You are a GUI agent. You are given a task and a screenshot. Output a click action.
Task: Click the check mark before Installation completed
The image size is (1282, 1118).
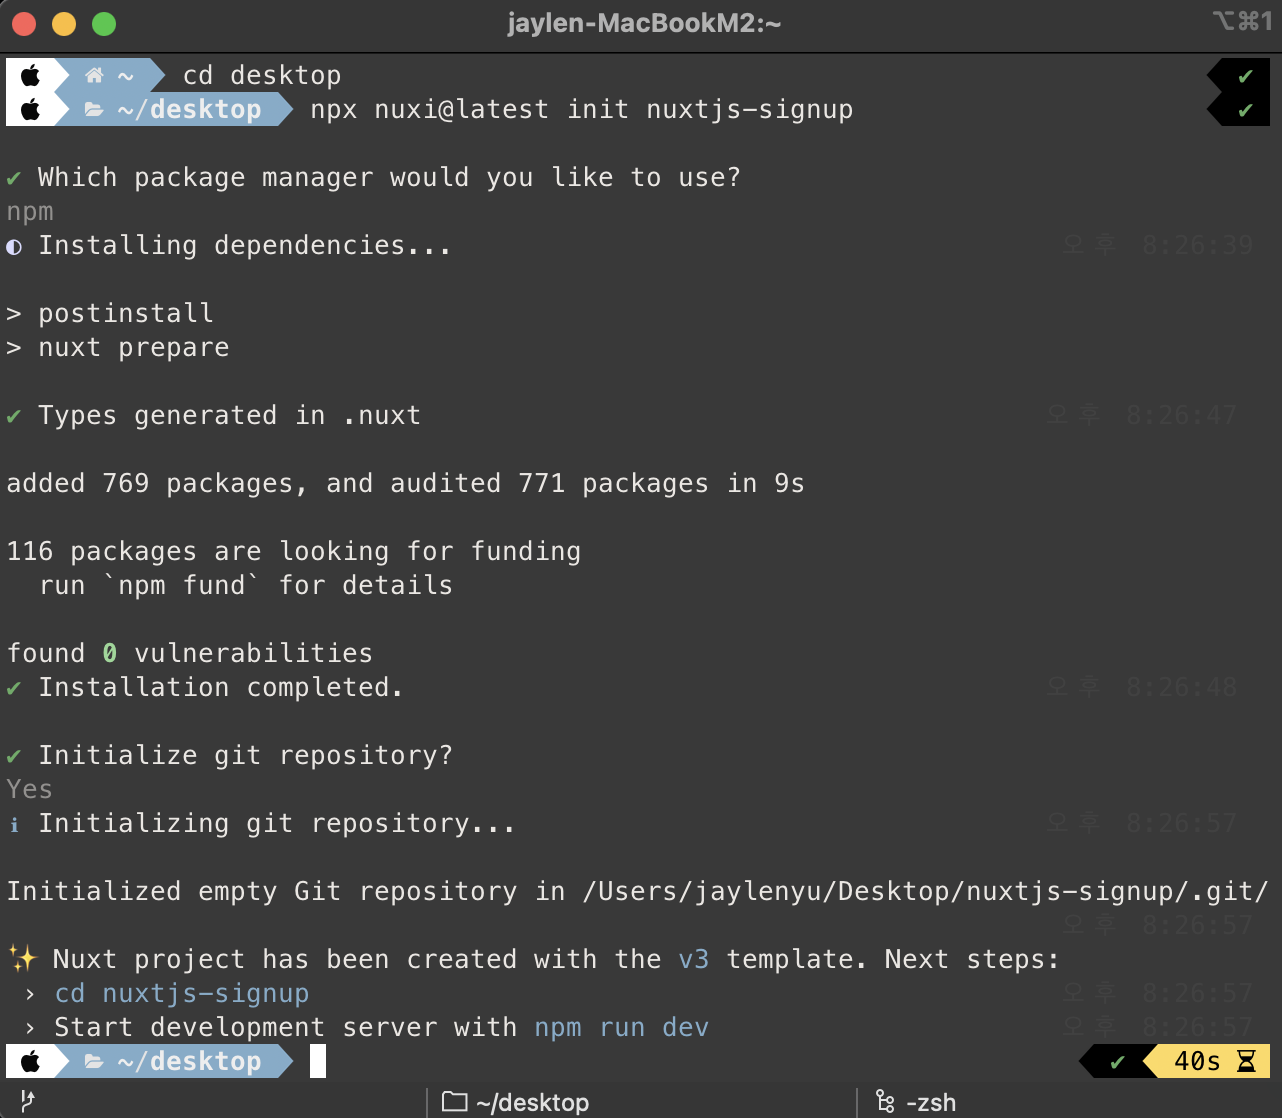click(14, 688)
